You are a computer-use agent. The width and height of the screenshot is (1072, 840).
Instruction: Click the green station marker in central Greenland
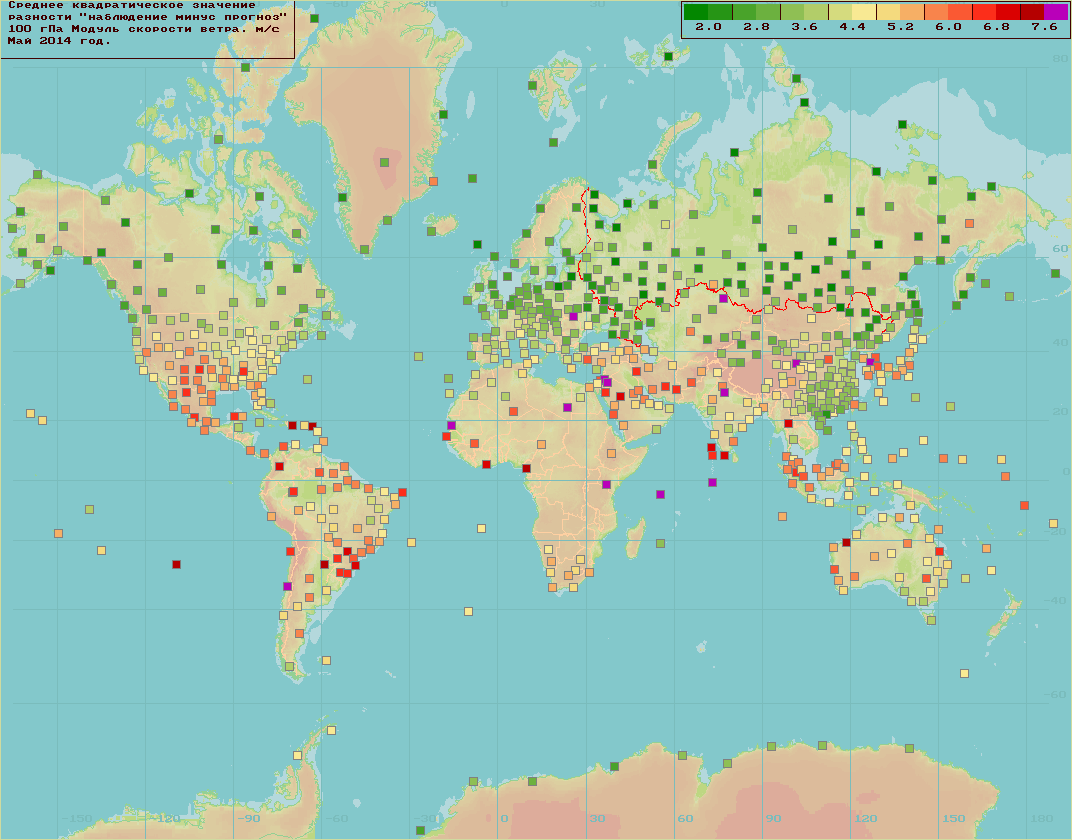(x=384, y=163)
